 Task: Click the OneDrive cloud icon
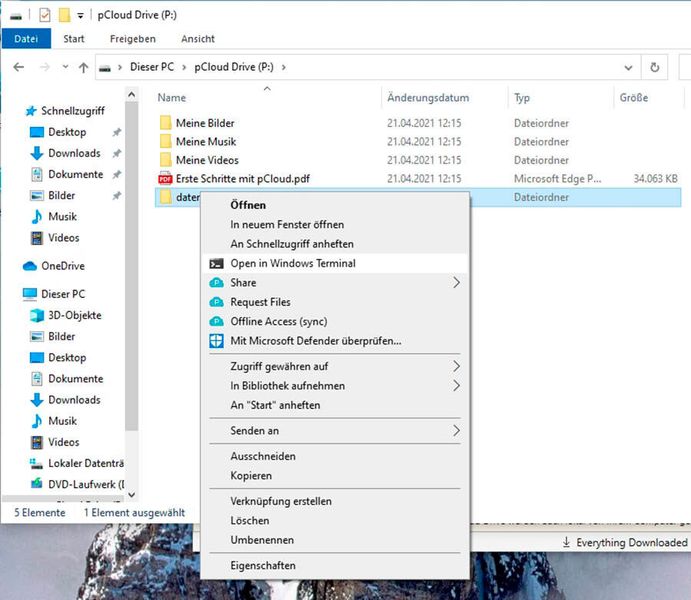pos(30,266)
